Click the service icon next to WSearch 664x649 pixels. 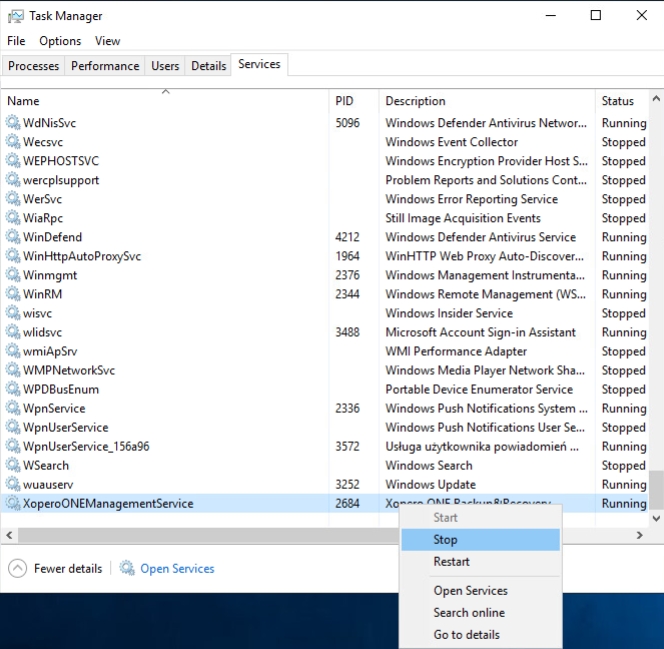coord(13,466)
